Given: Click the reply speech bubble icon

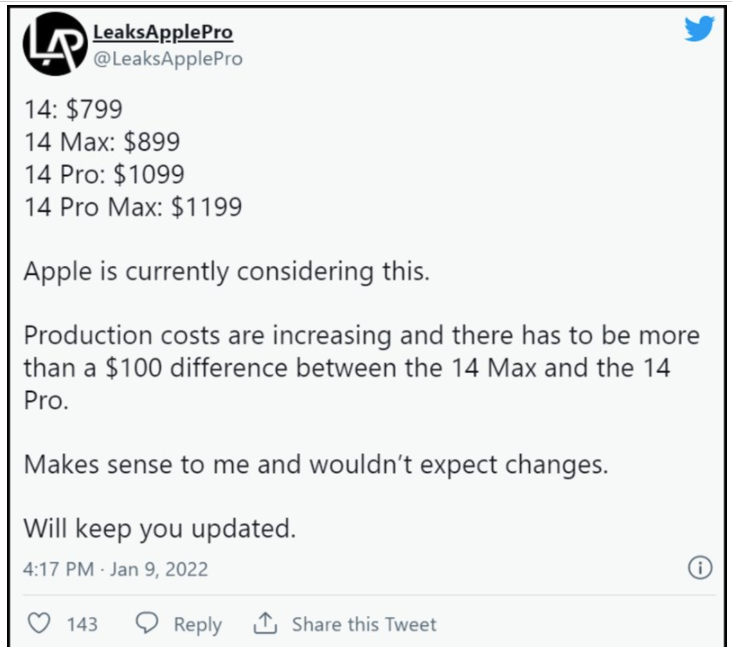Looking at the screenshot, I should [147, 623].
